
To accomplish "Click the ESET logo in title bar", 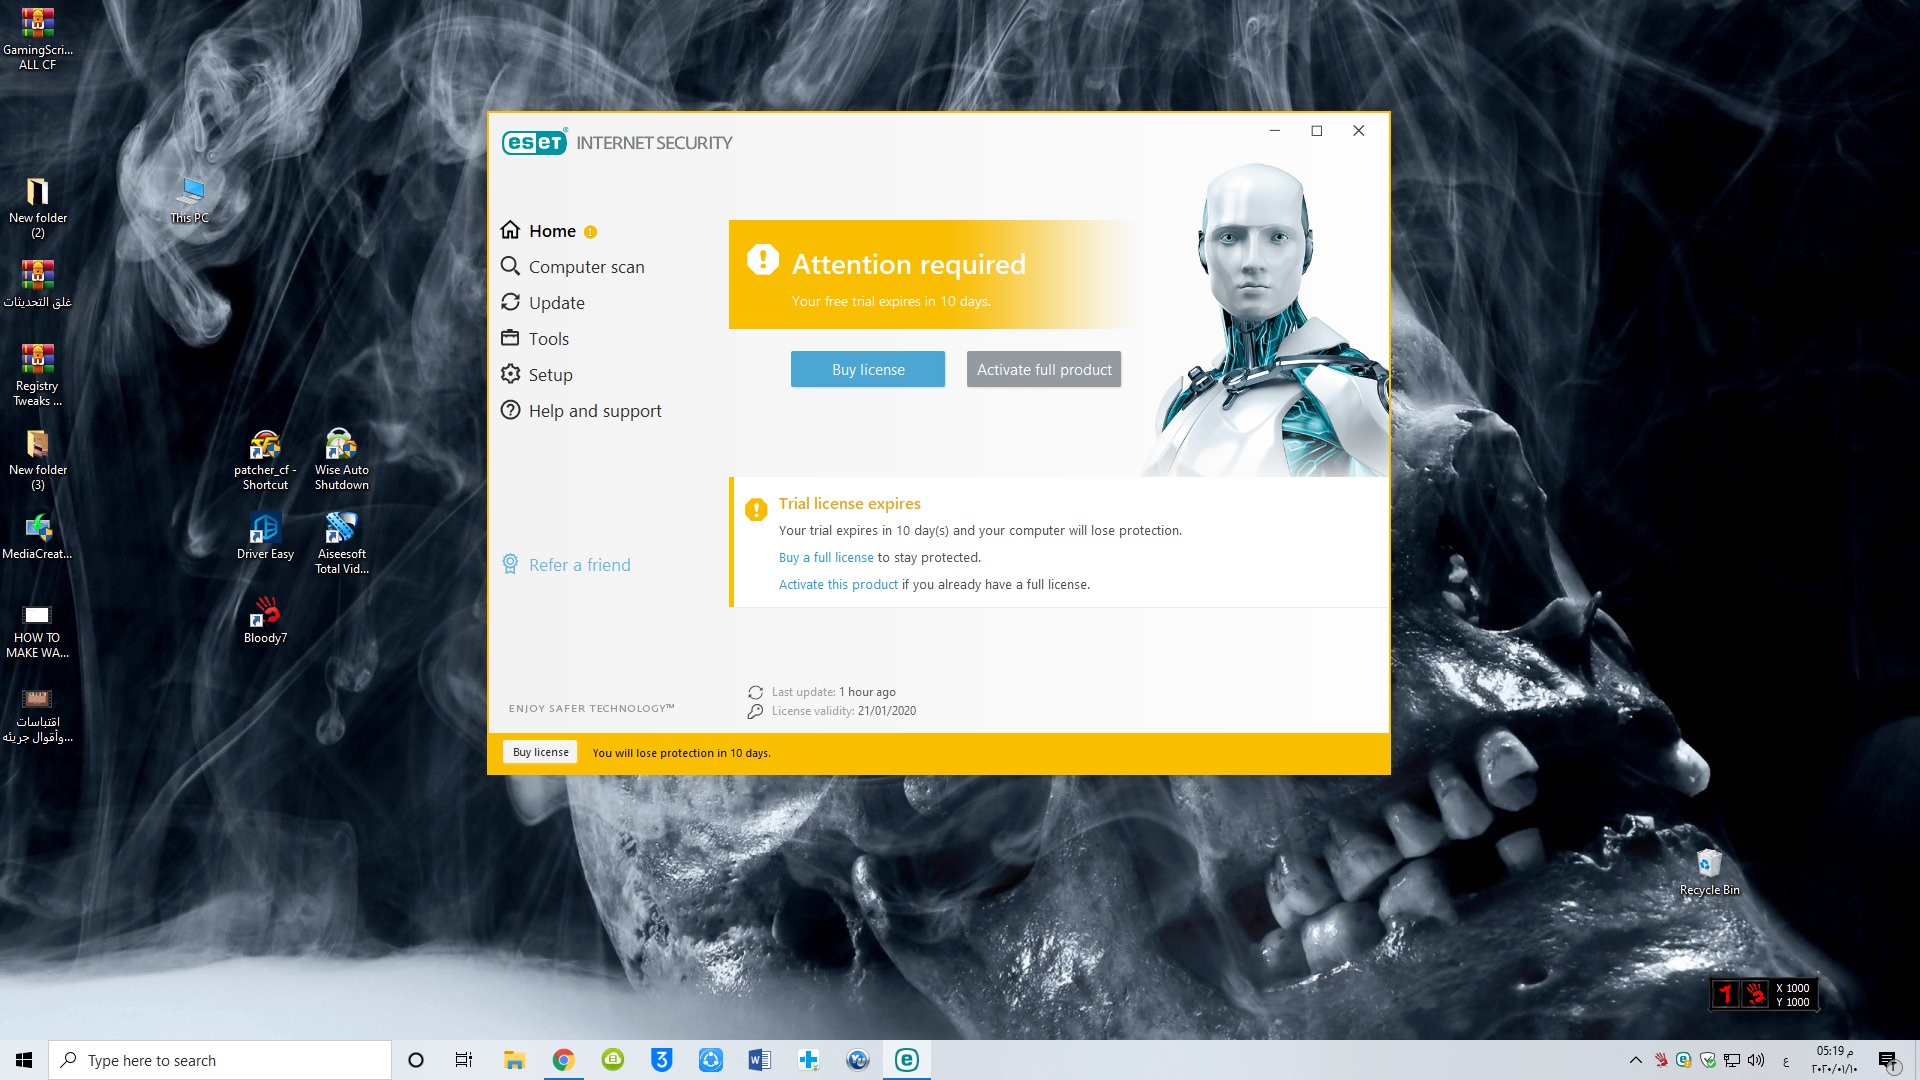I will (534, 142).
